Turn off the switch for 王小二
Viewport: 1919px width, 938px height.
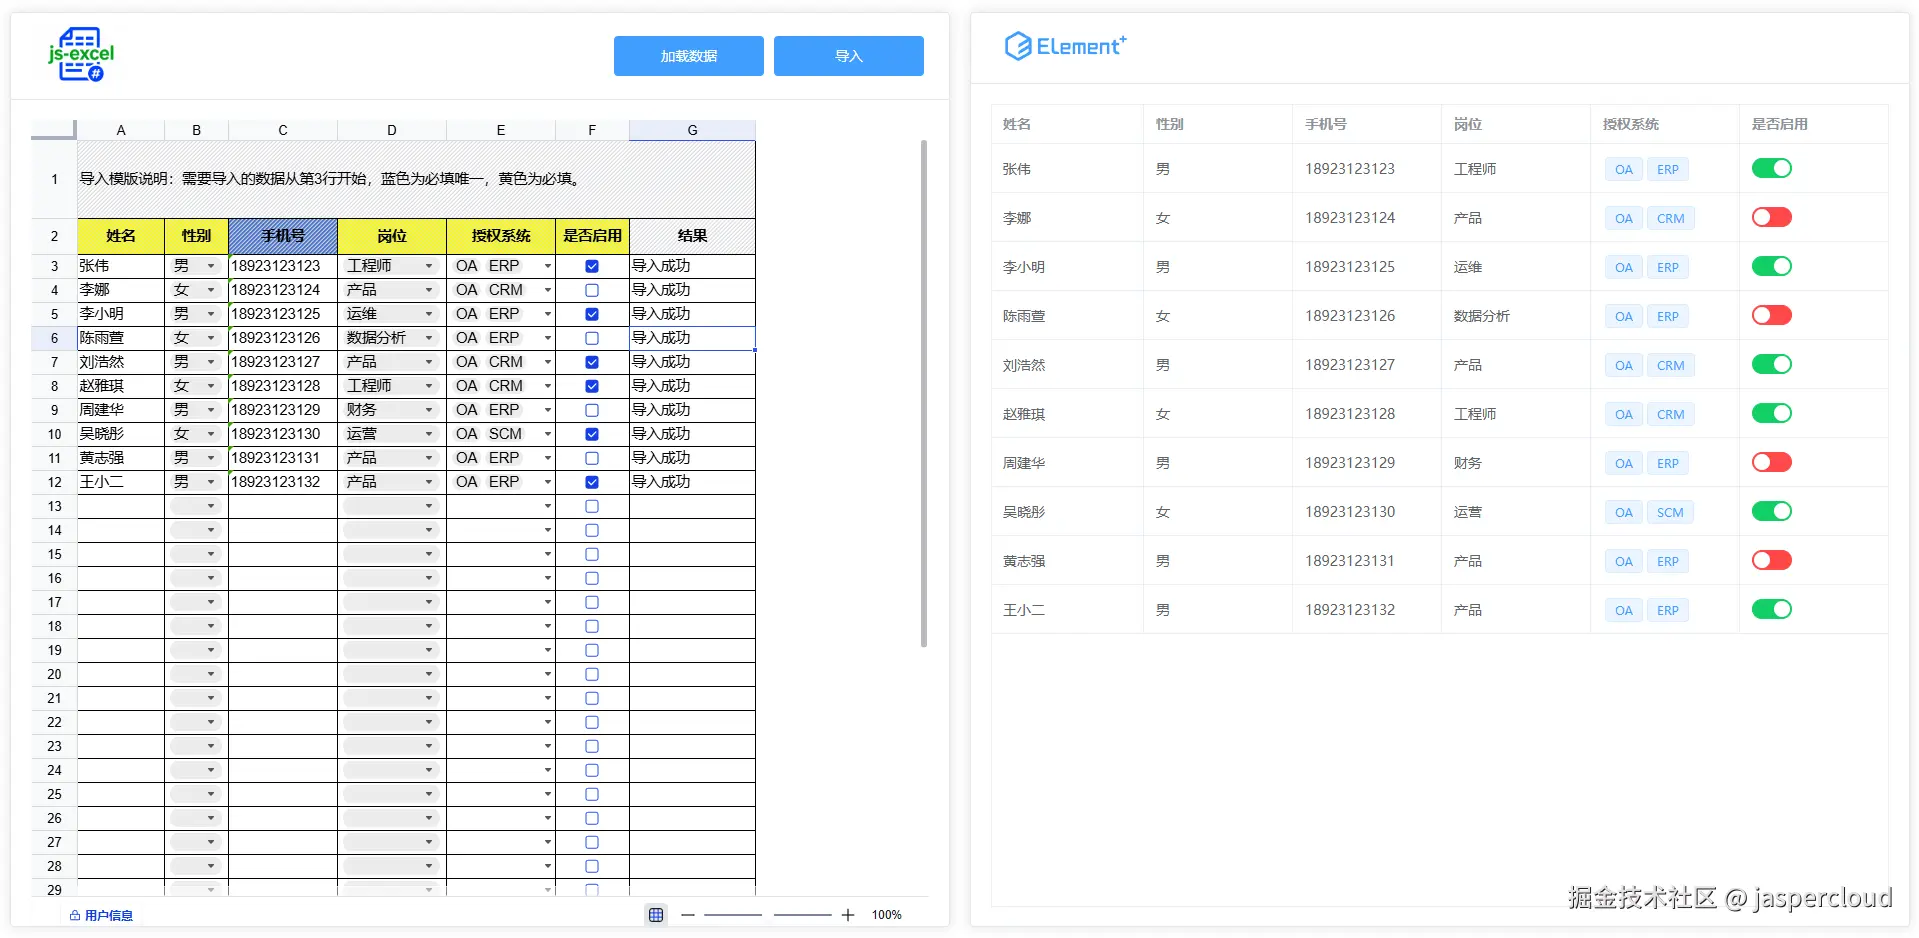tap(1771, 609)
